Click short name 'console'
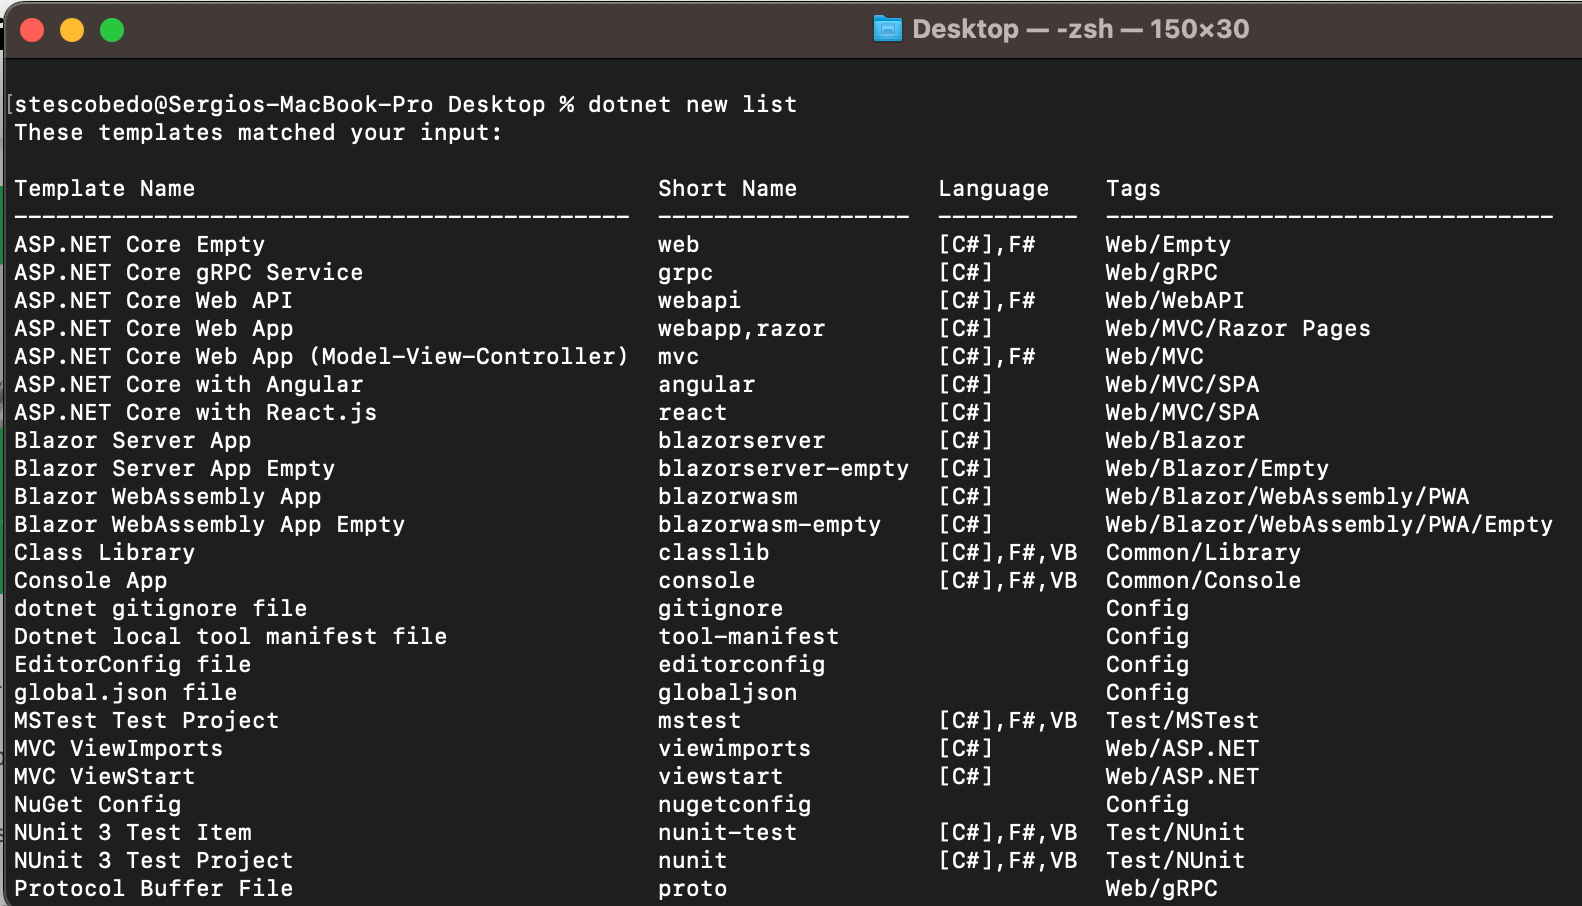This screenshot has width=1582, height=906. (706, 580)
